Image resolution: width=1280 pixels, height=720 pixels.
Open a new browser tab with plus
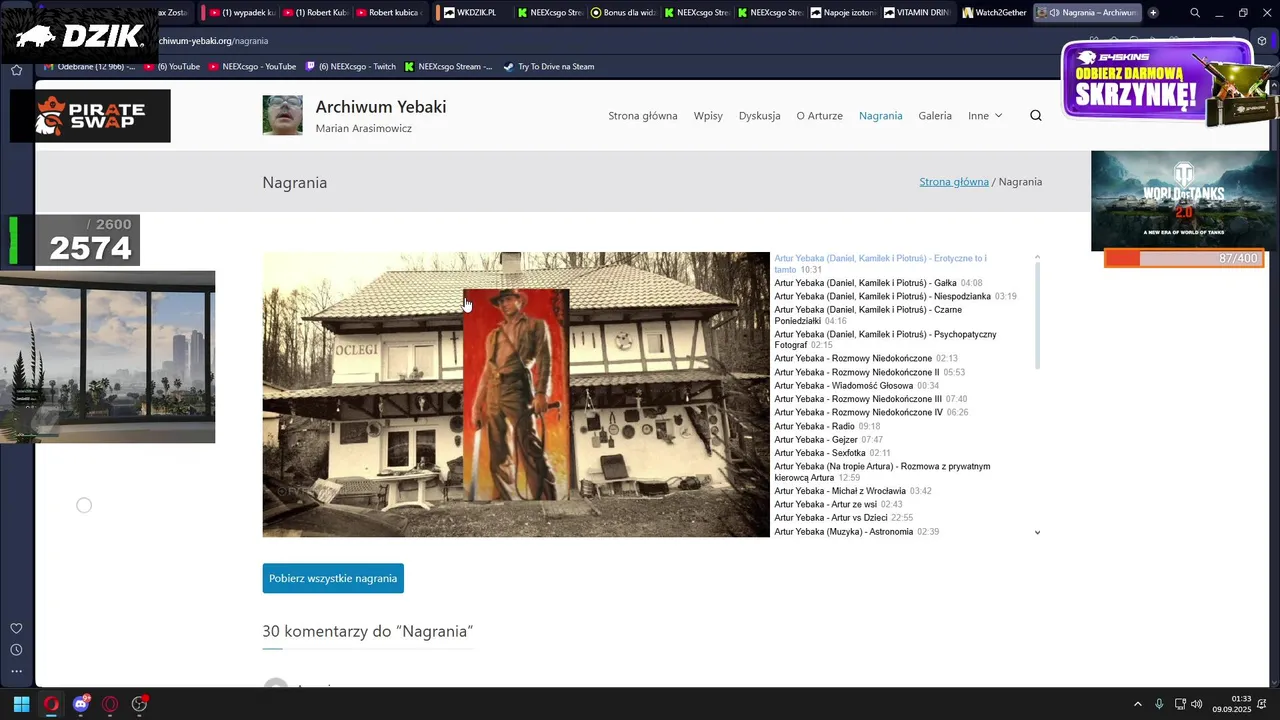point(1153,13)
